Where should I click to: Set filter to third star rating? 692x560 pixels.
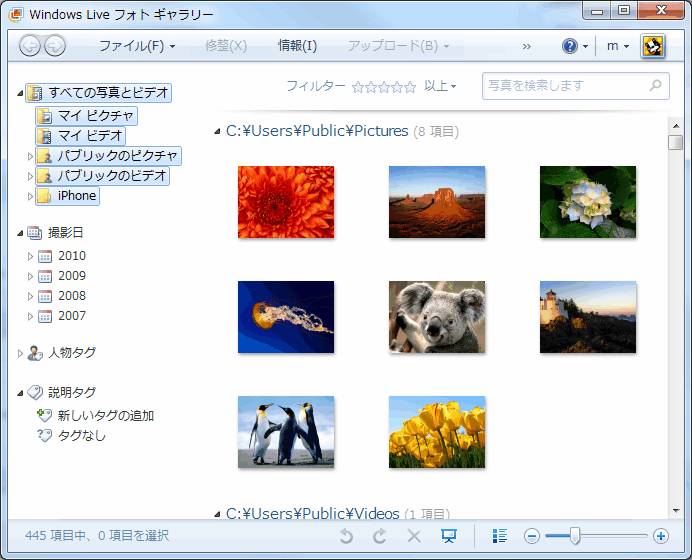click(384, 87)
